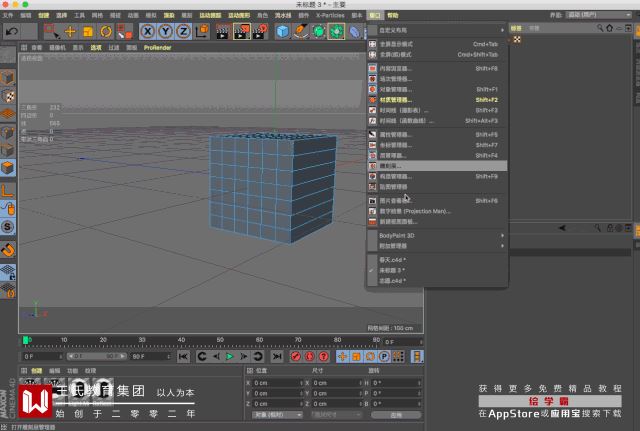Toggle the X axis lock
This screenshot has width=640, height=431.
click(x=147, y=31)
